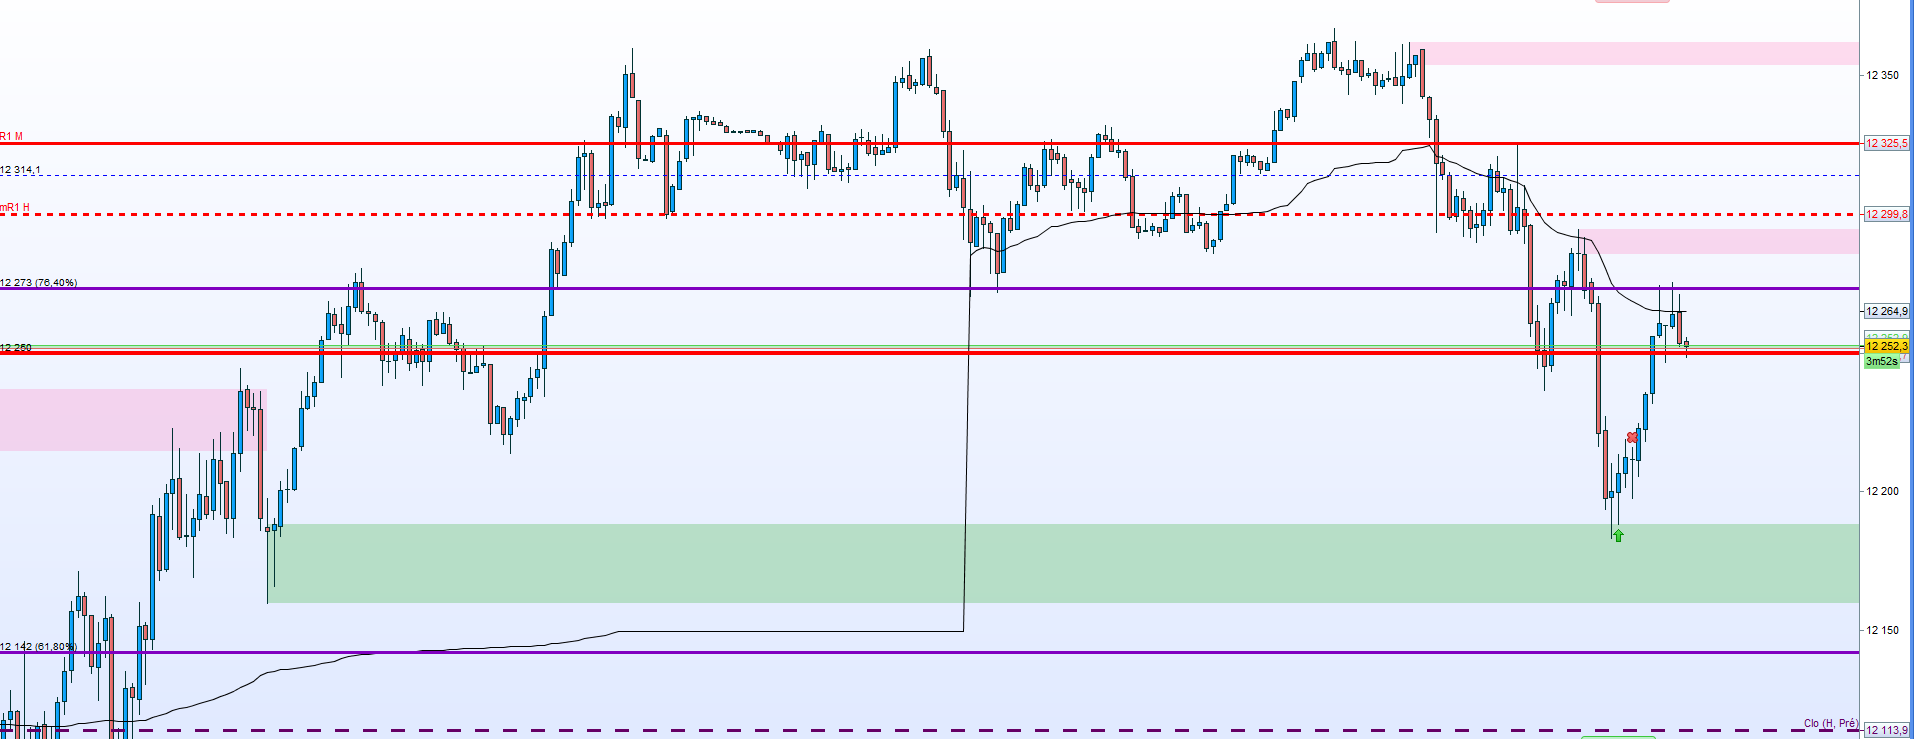Click the 12 200 price scale value
The height and width of the screenshot is (739, 1914).
(x=1882, y=491)
